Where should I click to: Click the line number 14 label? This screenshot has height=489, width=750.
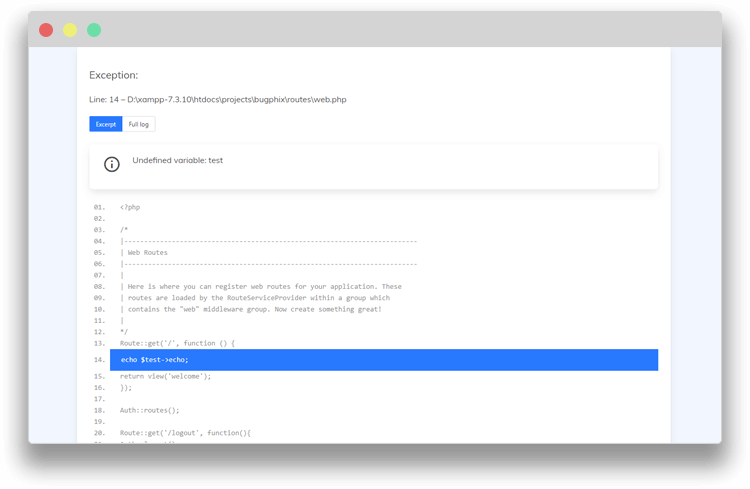click(x=99, y=360)
